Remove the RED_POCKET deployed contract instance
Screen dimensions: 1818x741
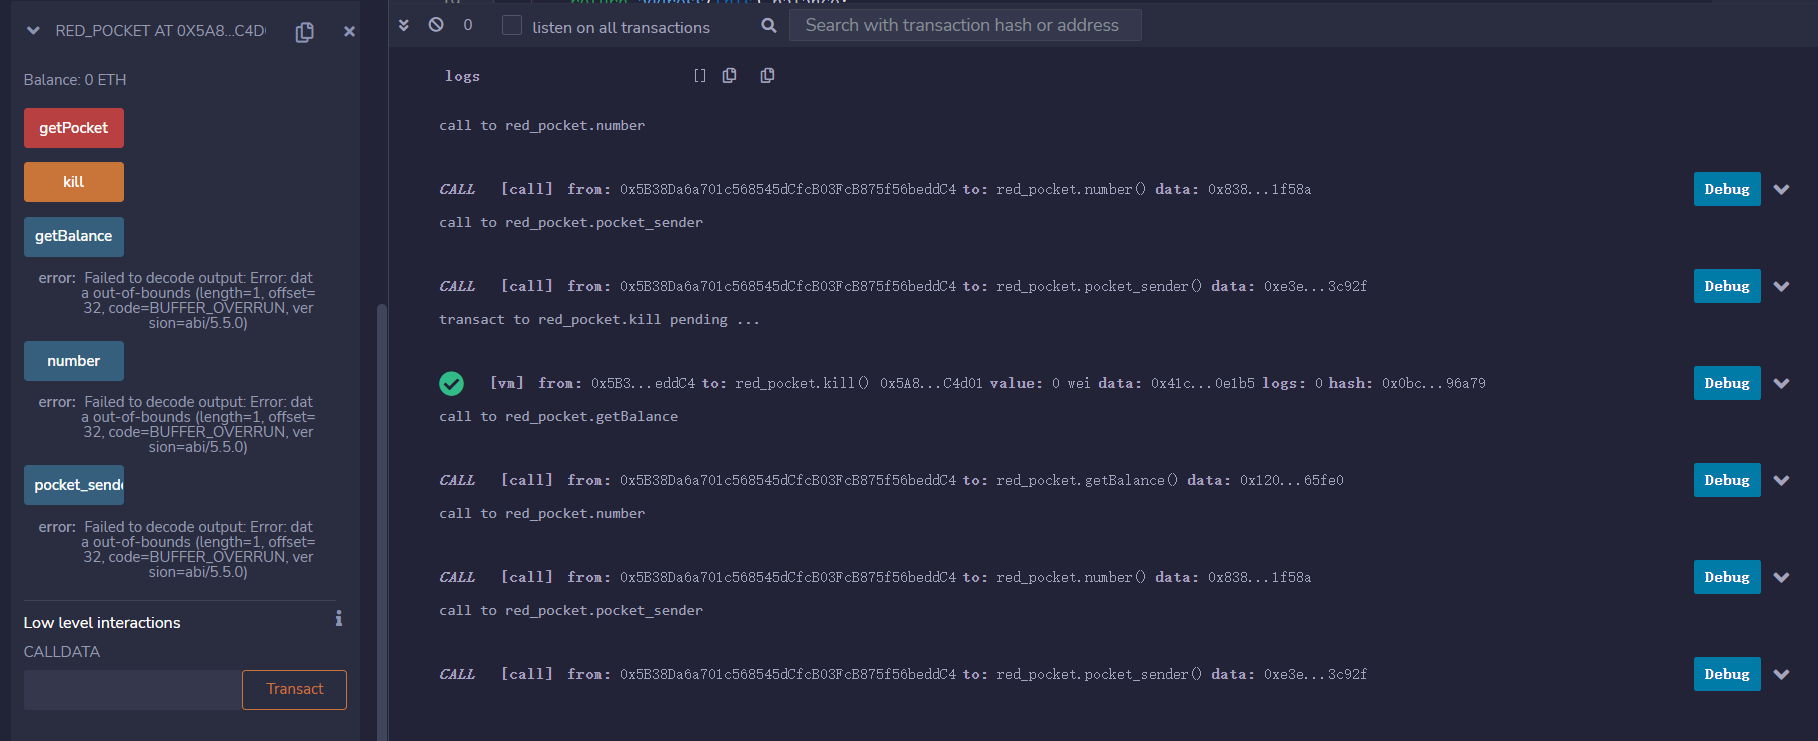pyautogui.click(x=349, y=32)
